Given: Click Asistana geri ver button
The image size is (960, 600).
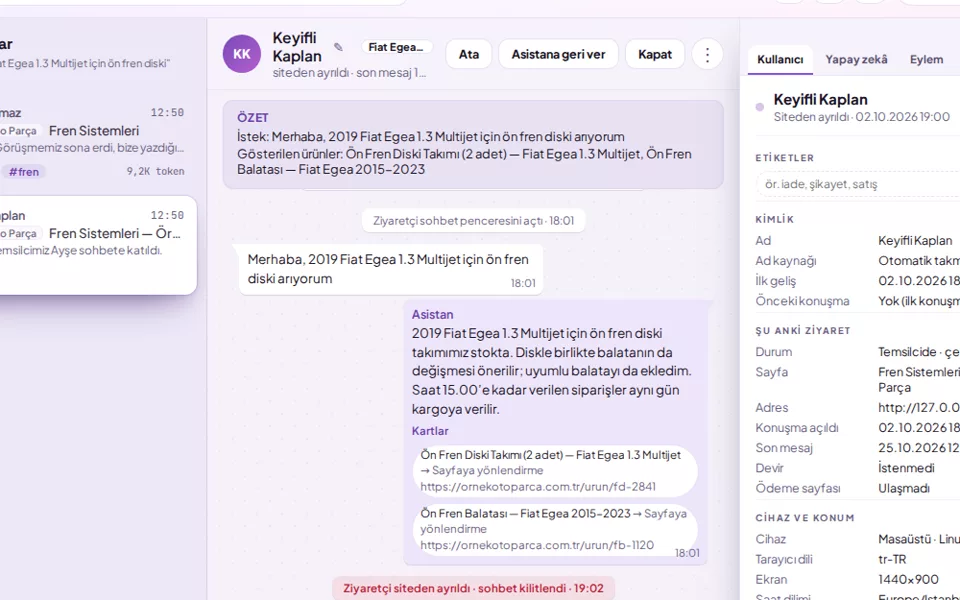Looking at the screenshot, I should point(558,54).
